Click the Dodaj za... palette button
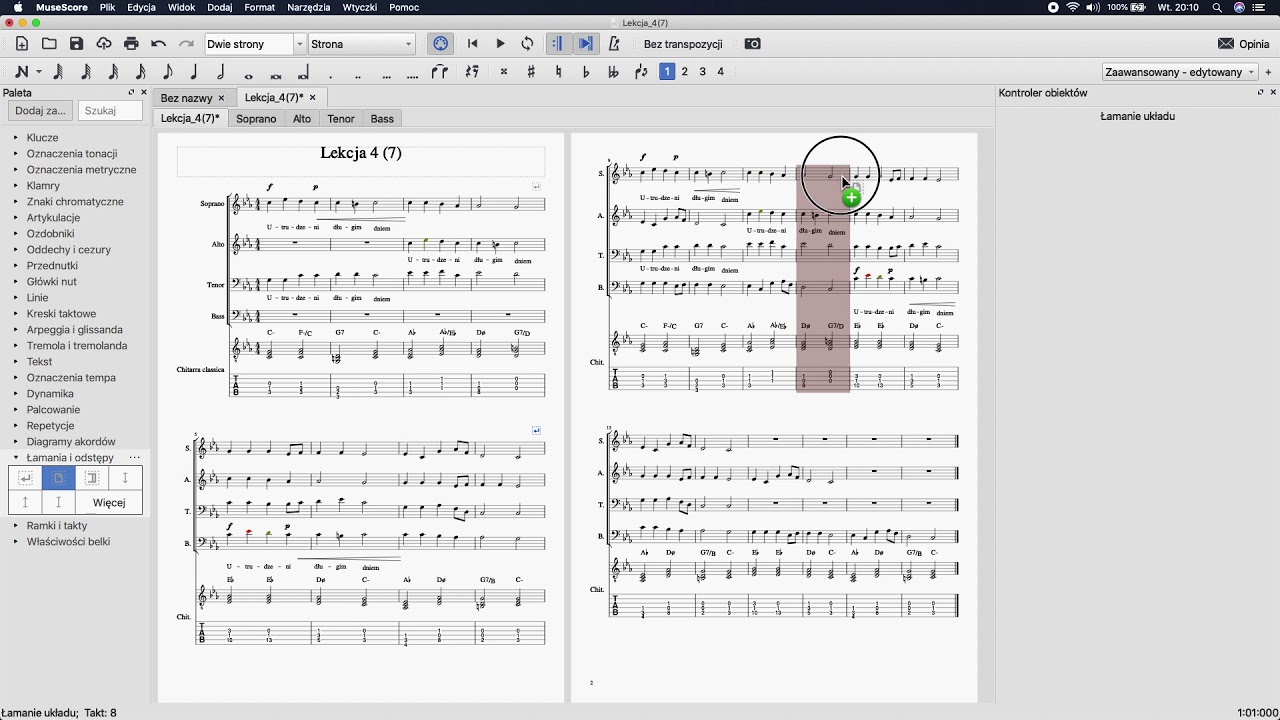The width and height of the screenshot is (1280, 720). click(40, 111)
